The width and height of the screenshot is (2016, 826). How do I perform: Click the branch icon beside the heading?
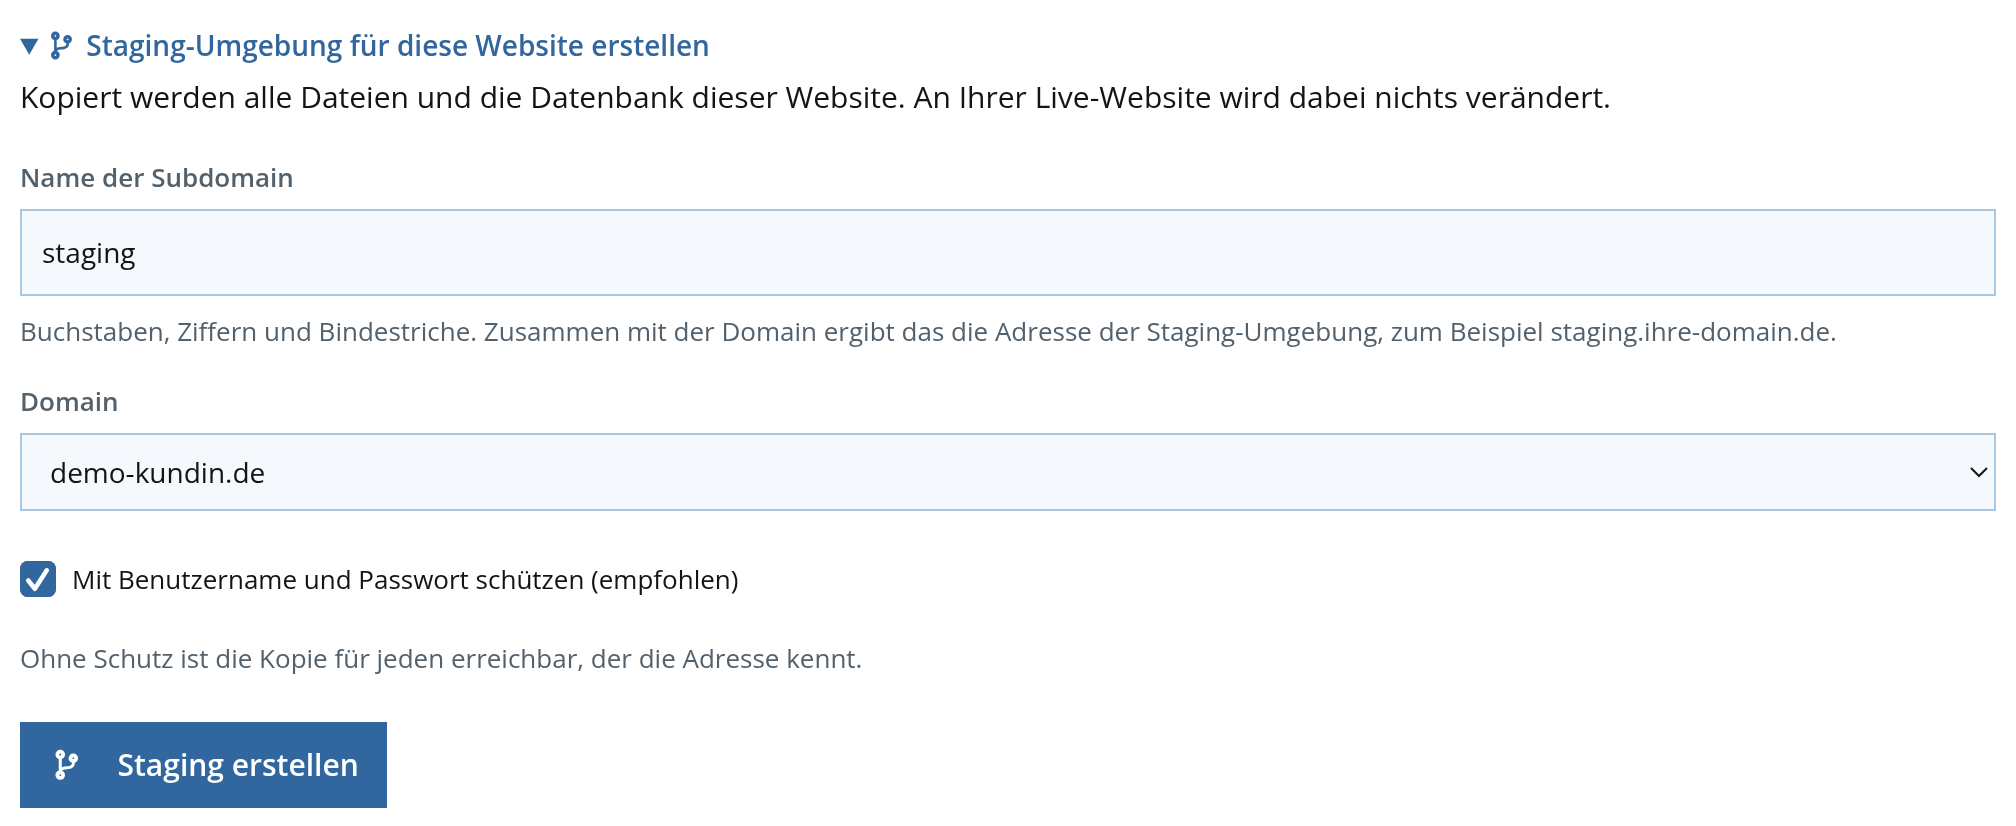pyautogui.click(x=61, y=46)
